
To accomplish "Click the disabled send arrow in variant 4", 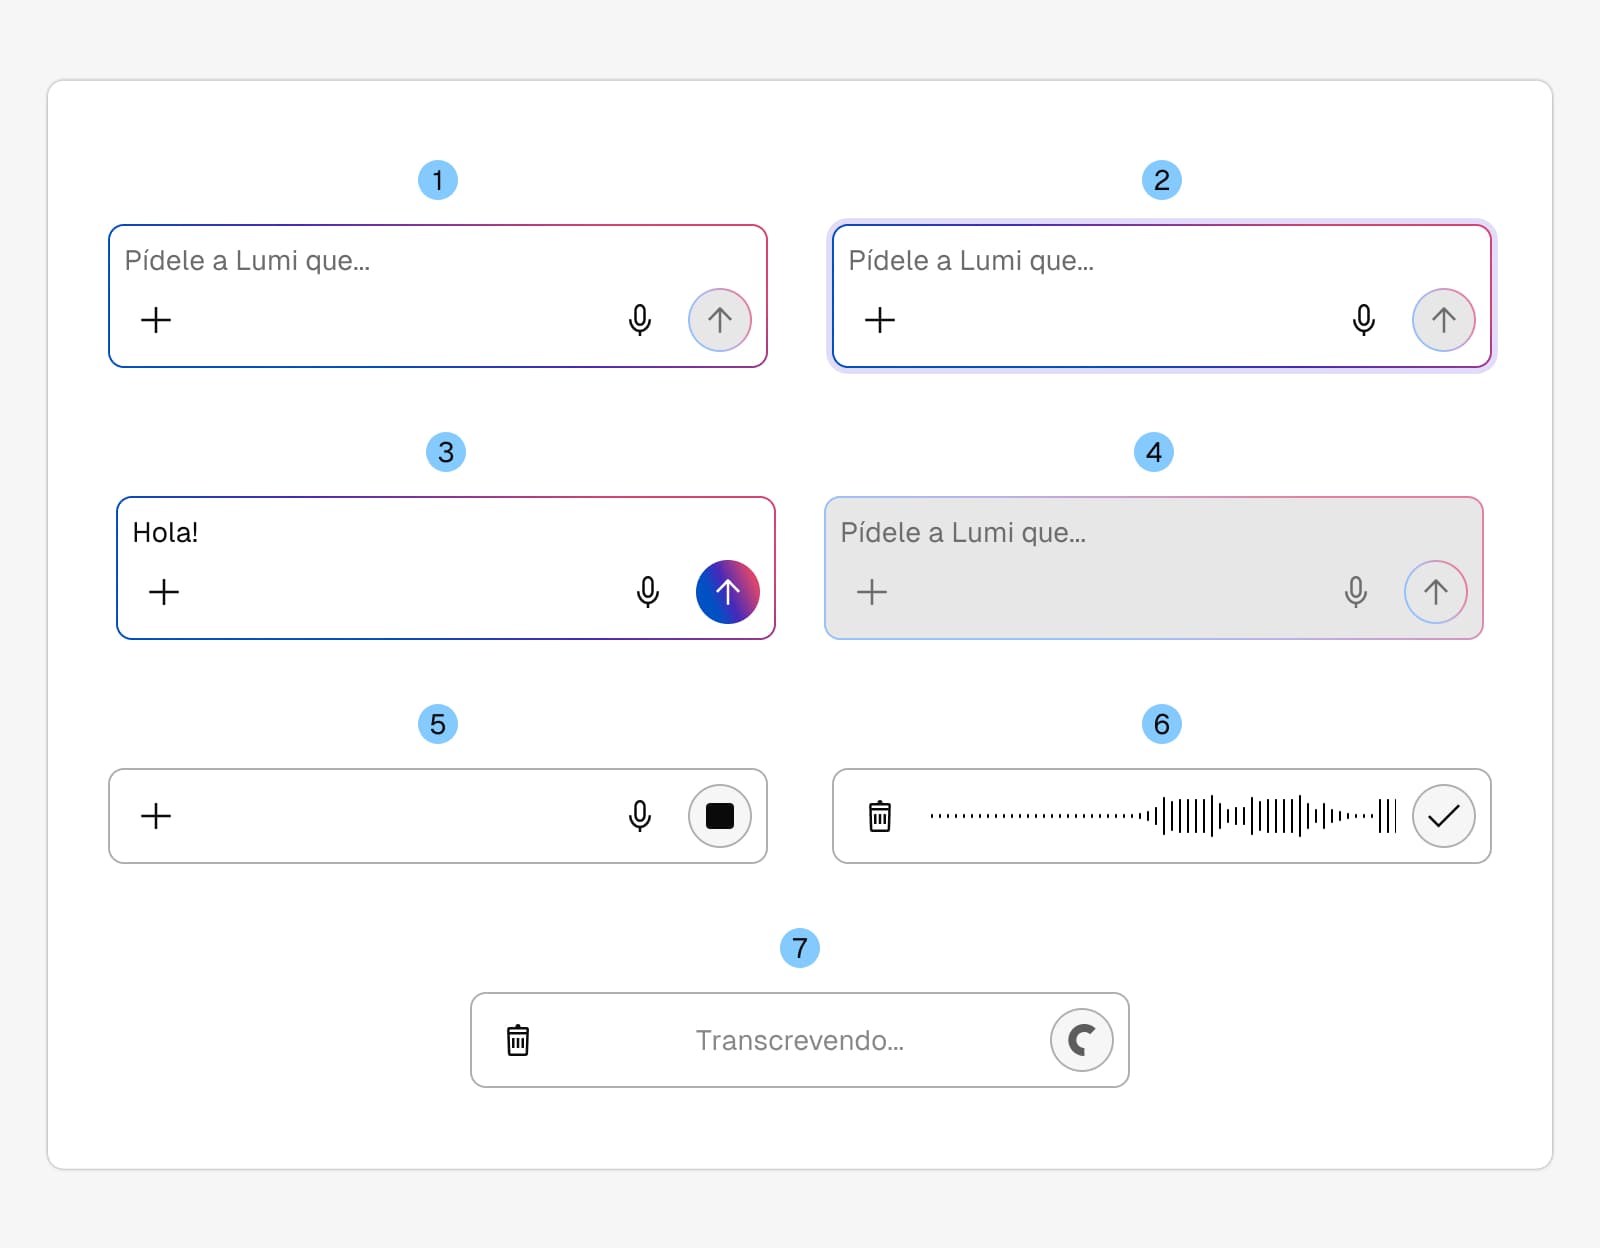I will tap(1435, 592).
